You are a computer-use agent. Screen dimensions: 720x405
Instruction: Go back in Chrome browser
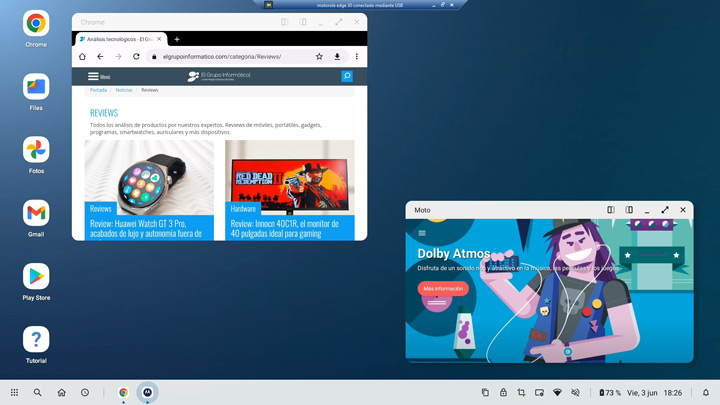tap(100, 56)
